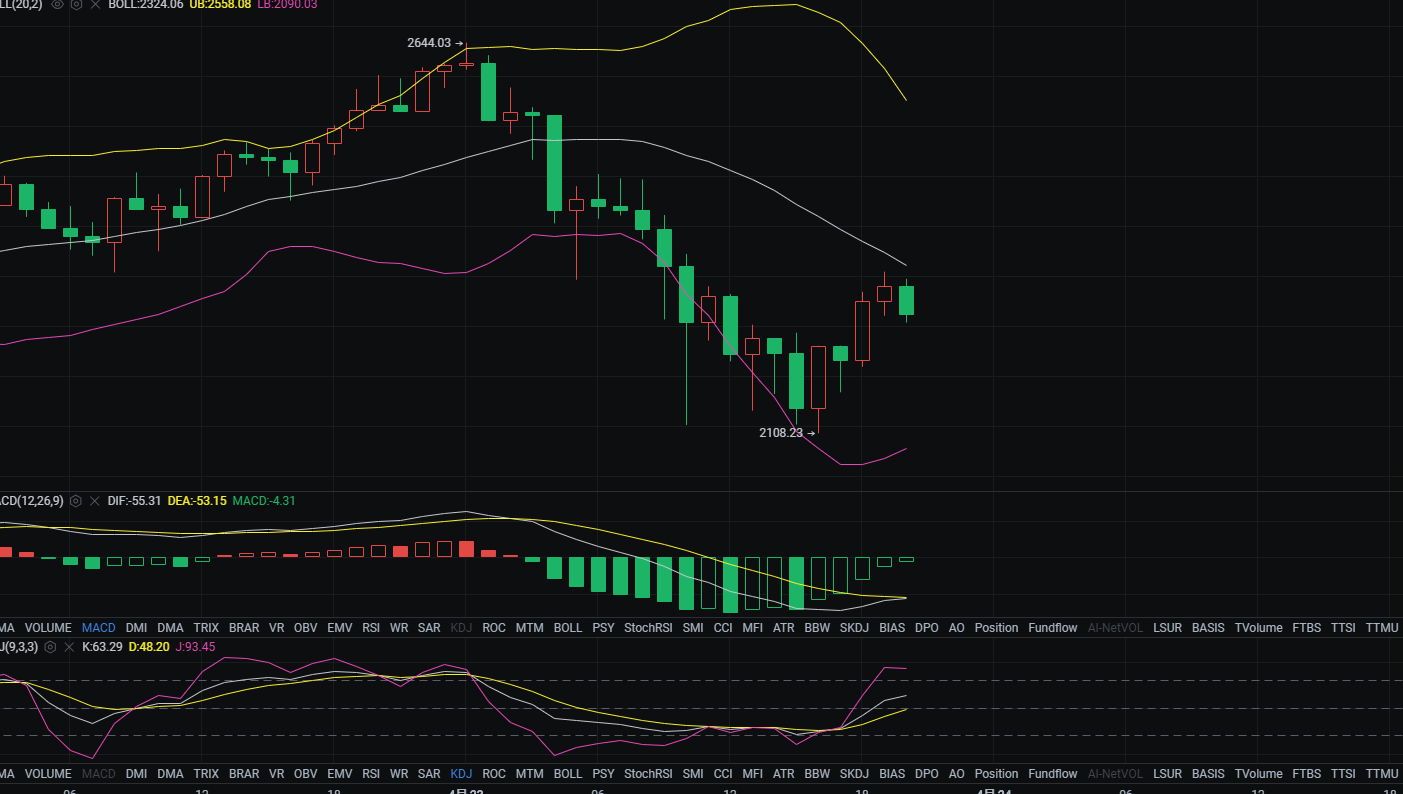The width and height of the screenshot is (1403, 794).
Task: Choose CCI in the row beneath the KDJ chart
Action: (723, 774)
